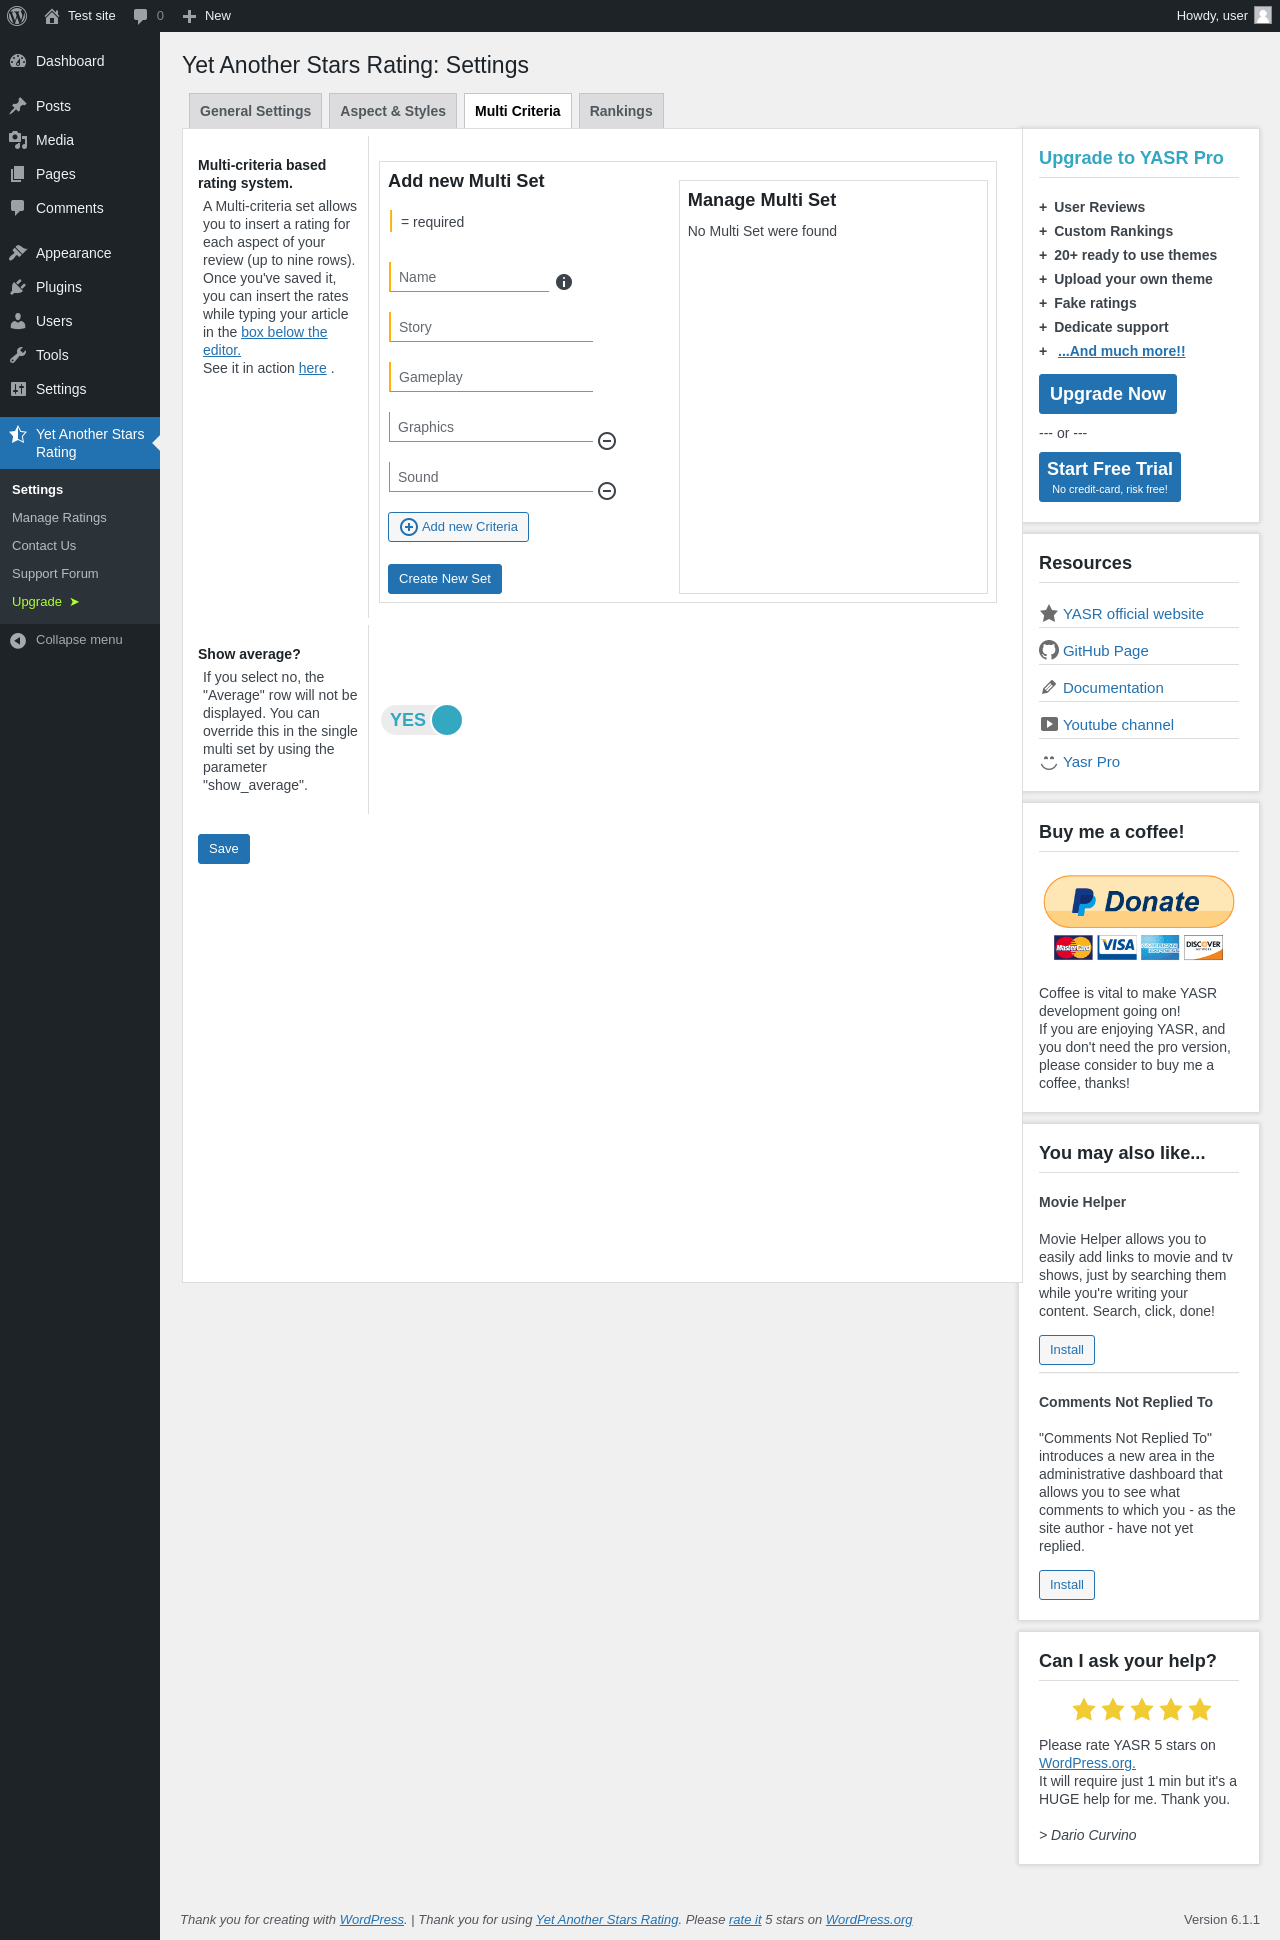Toggle the Show average YES switch
Screen dimensions: 1280x1940
(422, 720)
